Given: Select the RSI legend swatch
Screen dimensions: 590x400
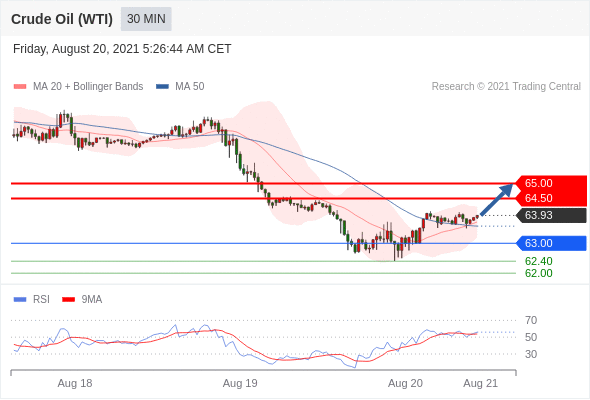Looking at the screenshot, I should pyautogui.click(x=20, y=300).
